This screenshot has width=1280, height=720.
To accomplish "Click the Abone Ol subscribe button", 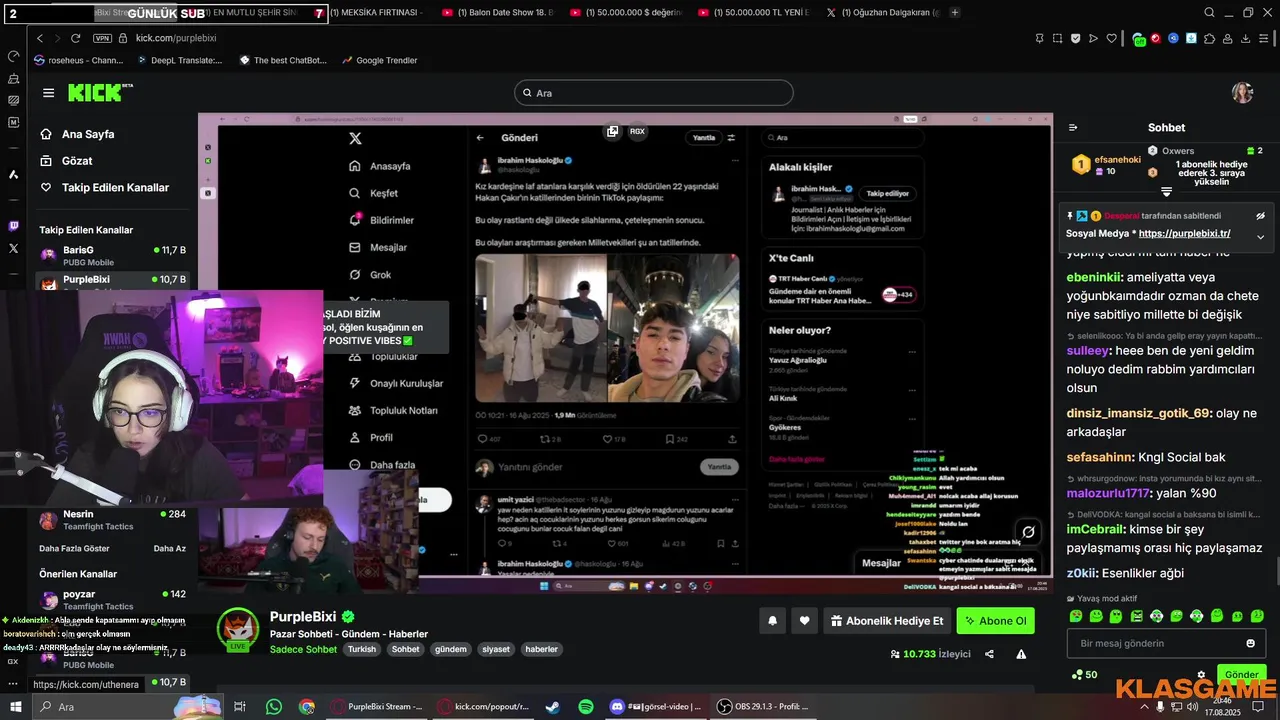I will point(995,621).
